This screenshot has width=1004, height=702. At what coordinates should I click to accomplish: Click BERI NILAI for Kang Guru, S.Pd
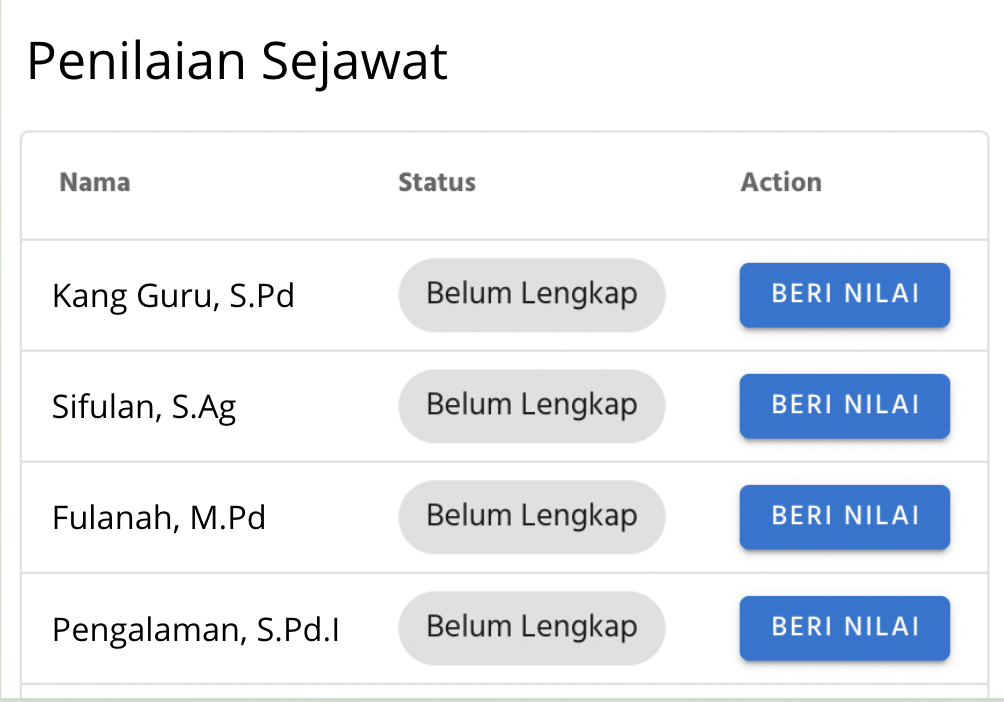(x=844, y=295)
